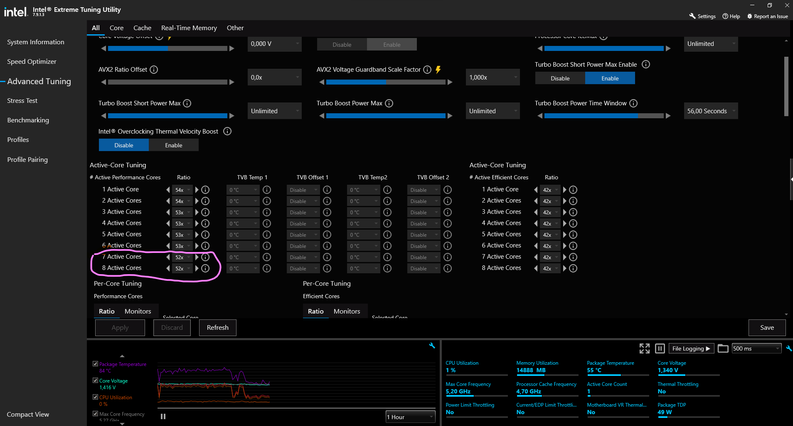Screen dimensions: 793x426
Task: Switch to the Other tab
Action: 235,28
